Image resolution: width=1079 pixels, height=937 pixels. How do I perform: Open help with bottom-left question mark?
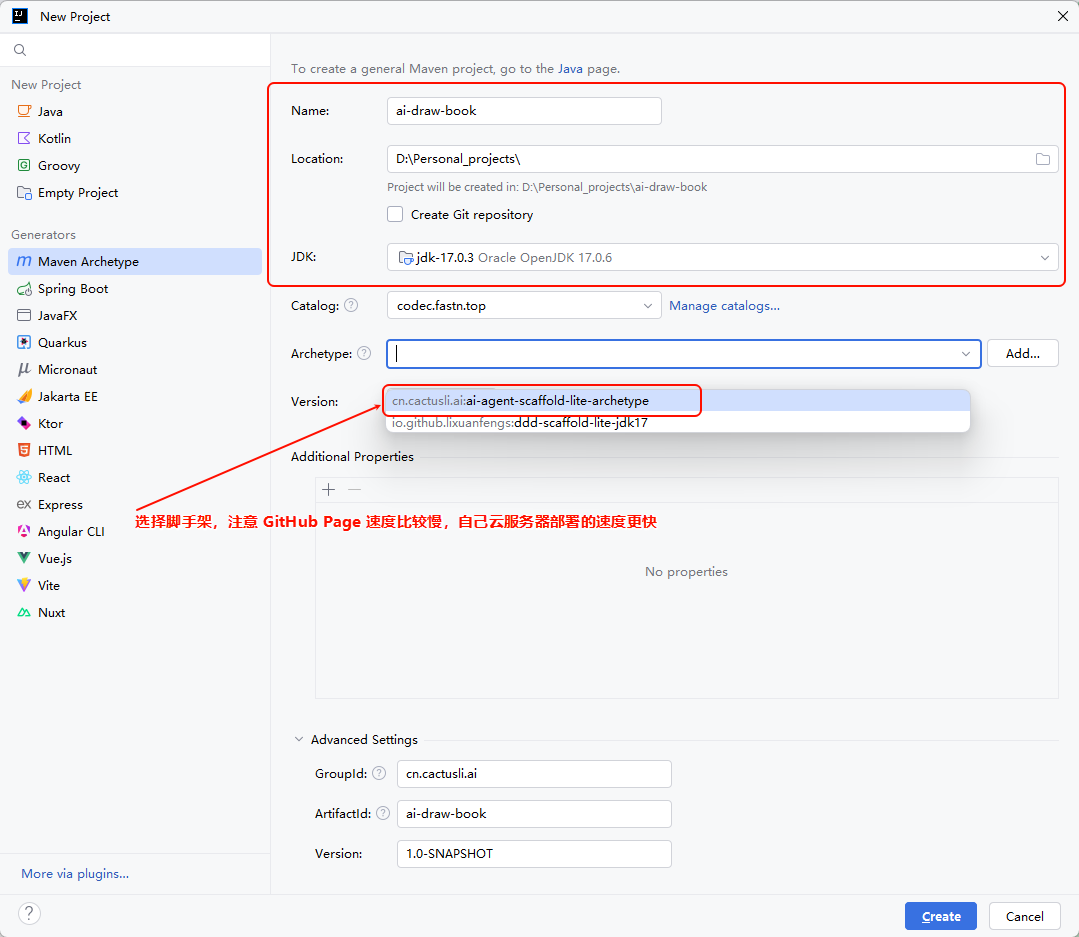(x=29, y=914)
